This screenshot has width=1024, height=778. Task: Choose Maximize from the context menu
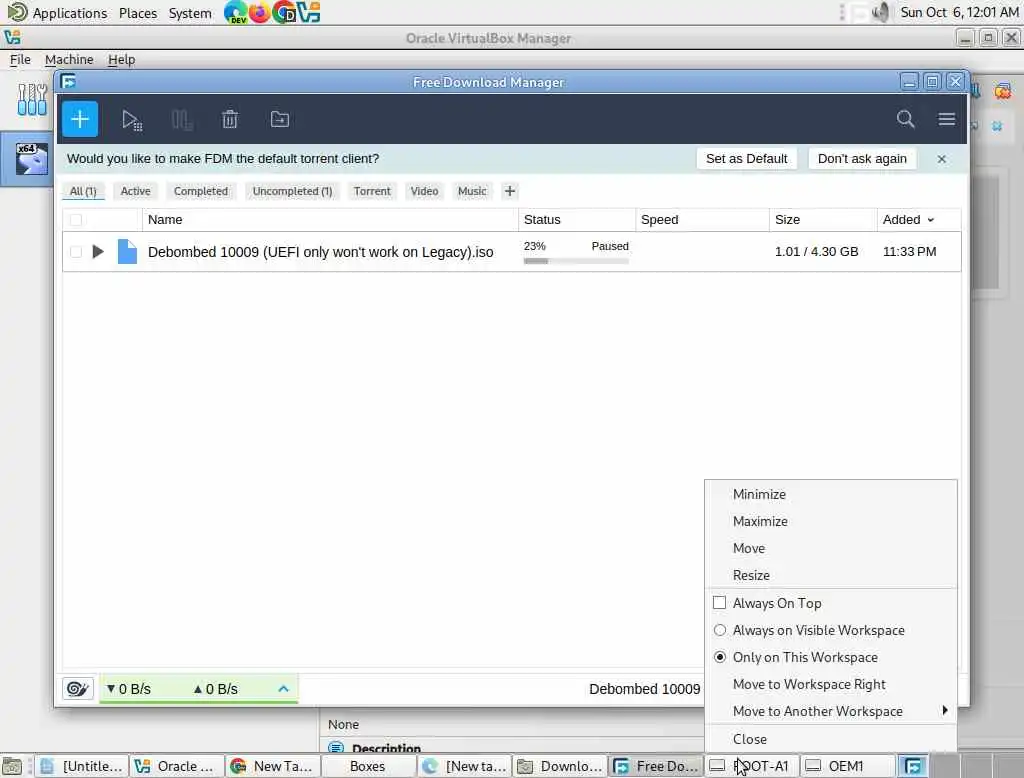[831, 521]
